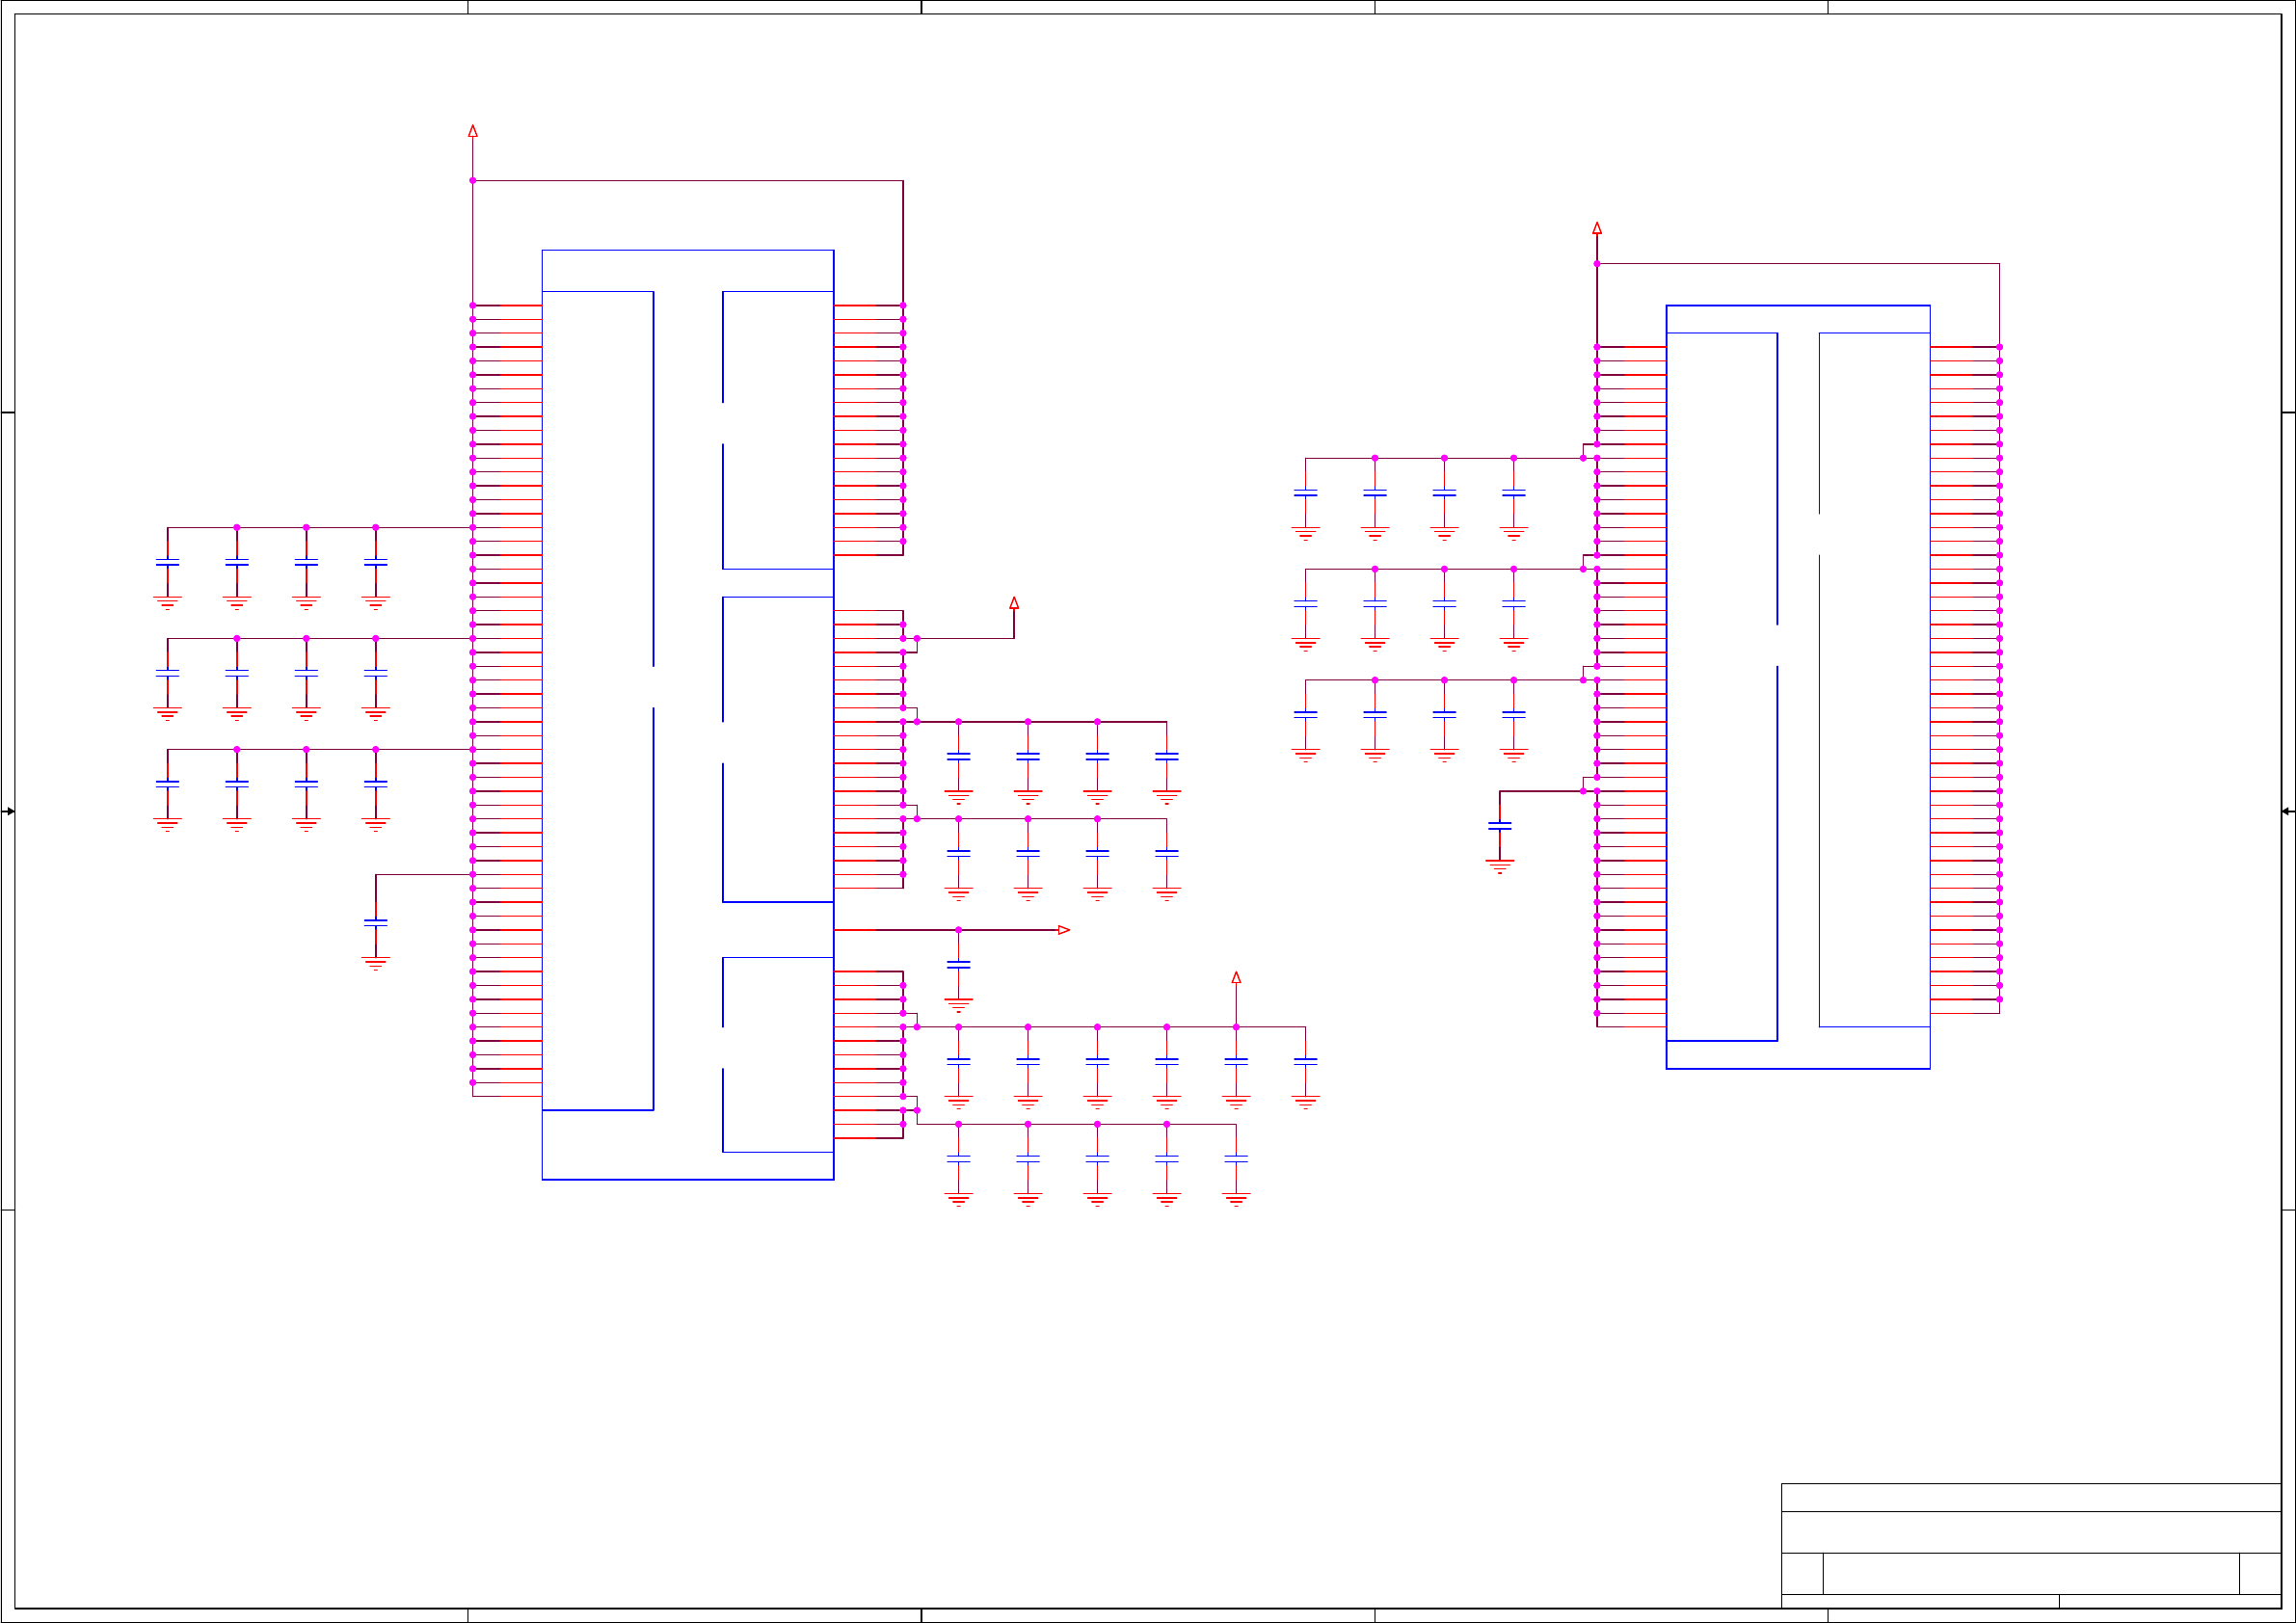Click the power arrow above the right IC
The height and width of the screenshot is (1623, 2296).
click(1597, 228)
